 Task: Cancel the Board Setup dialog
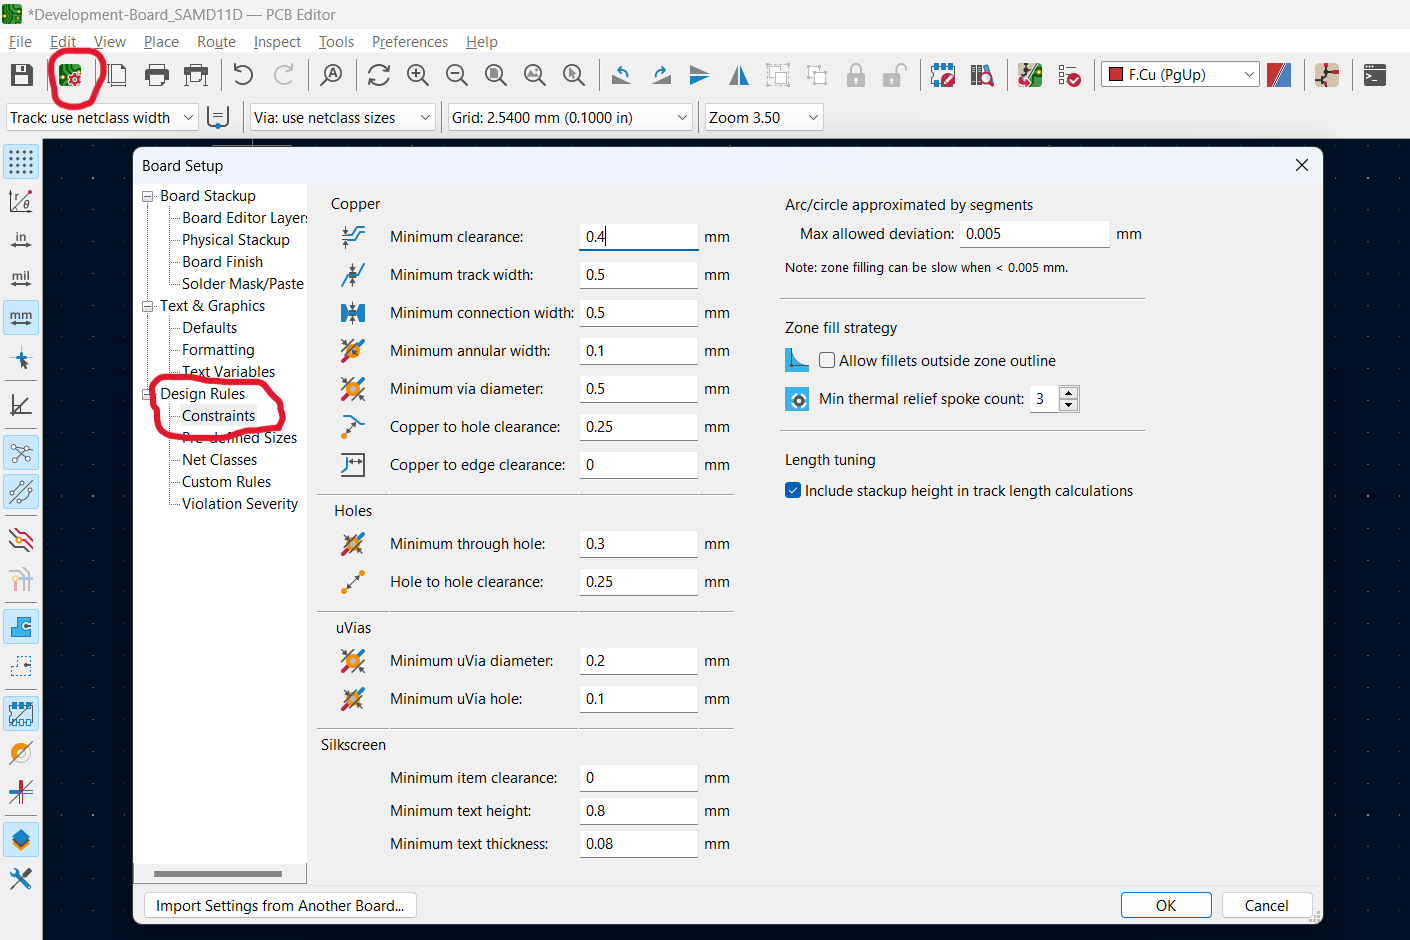[1267, 905]
